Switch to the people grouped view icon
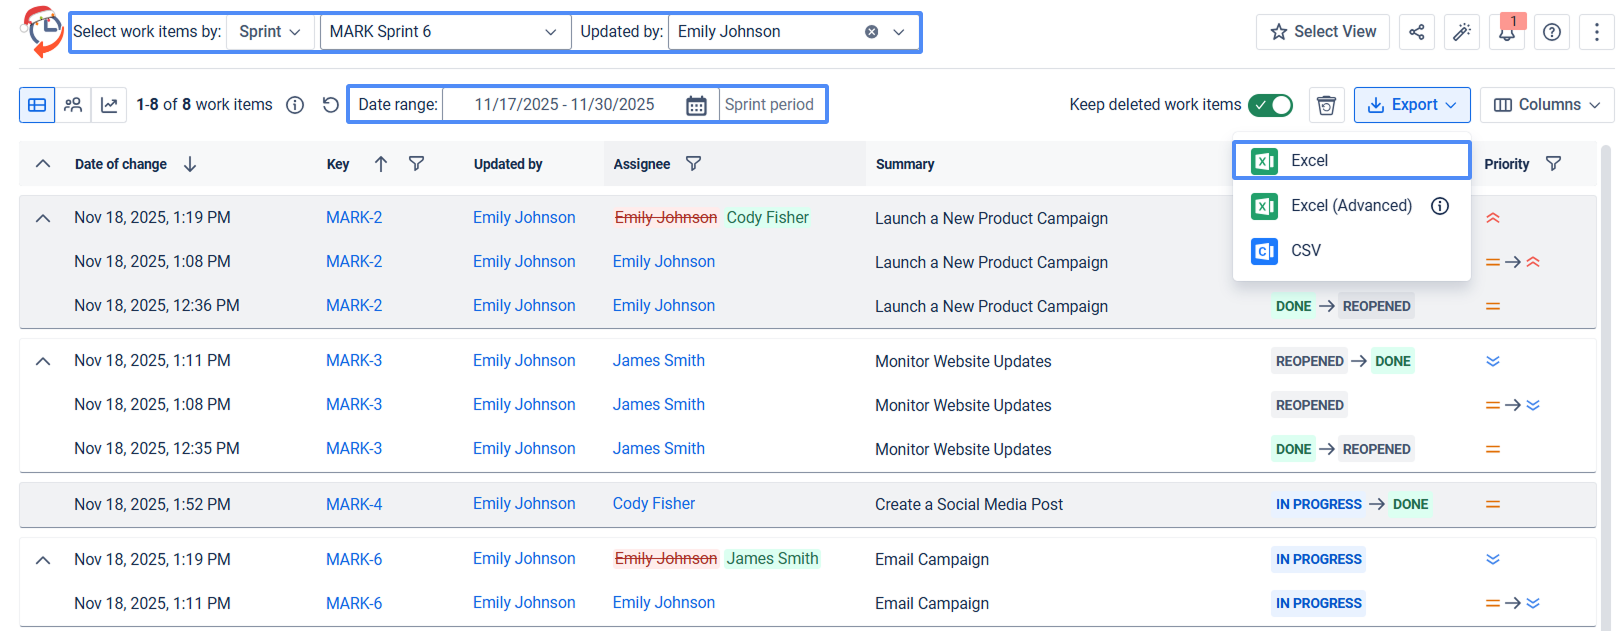1618x631 pixels. [x=73, y=105]
